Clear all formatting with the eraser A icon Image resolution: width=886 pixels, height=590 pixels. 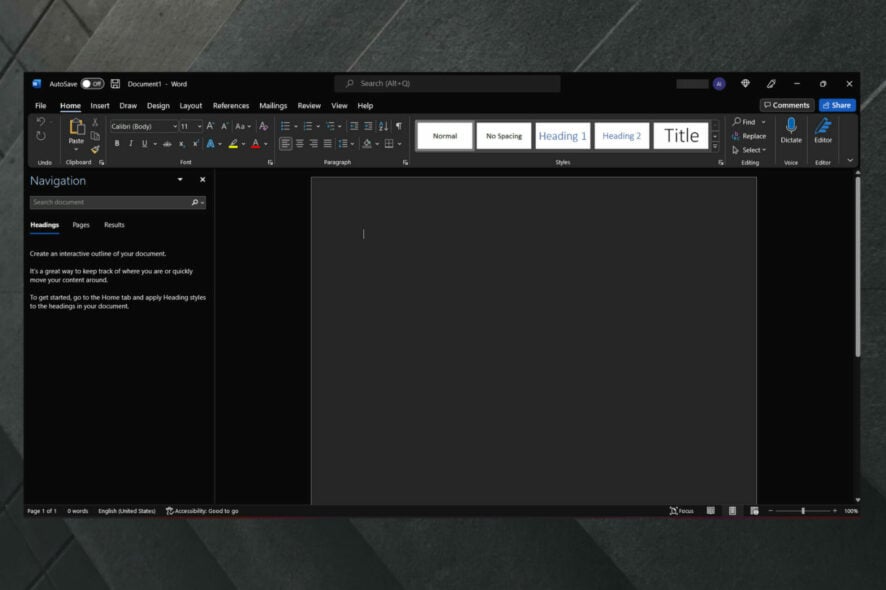coord(263,126)
